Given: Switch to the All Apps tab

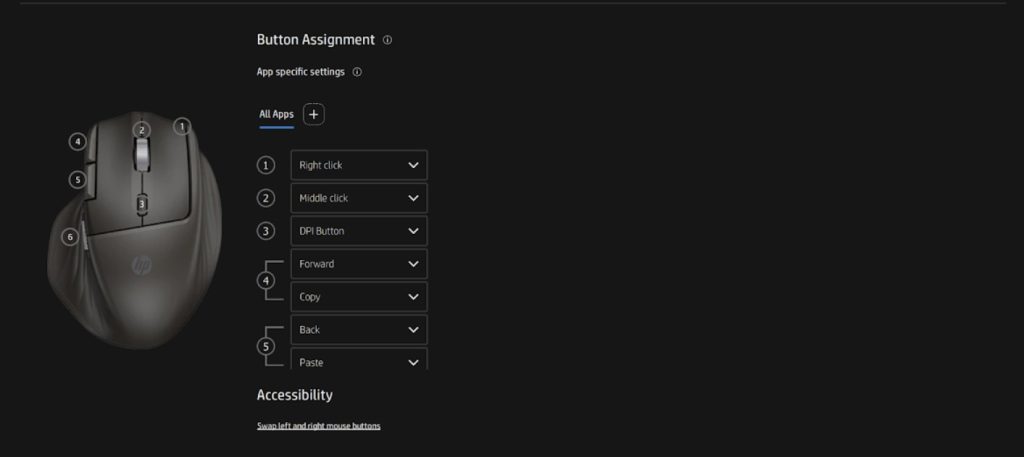Looking at the screenshot, I should click(x=276, y=114).
